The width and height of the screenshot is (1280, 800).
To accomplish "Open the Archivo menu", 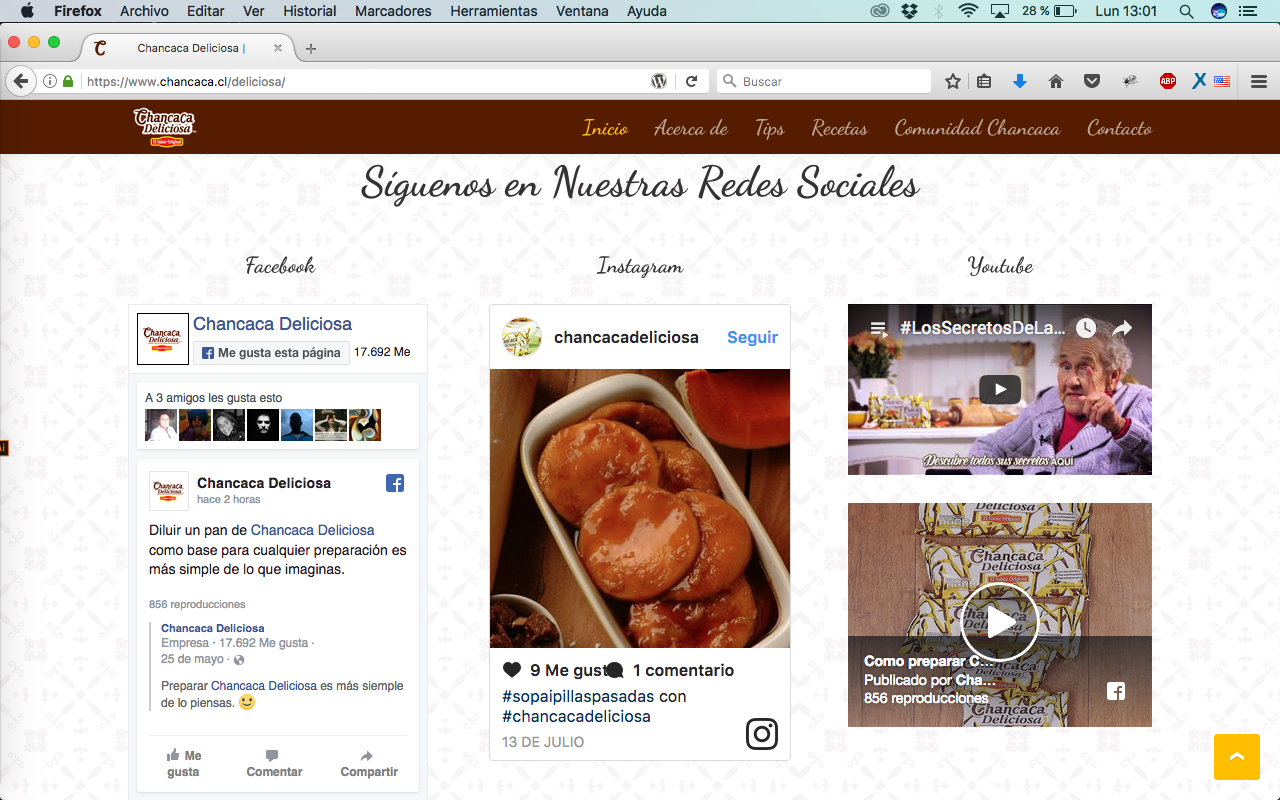I will [144, 11].
